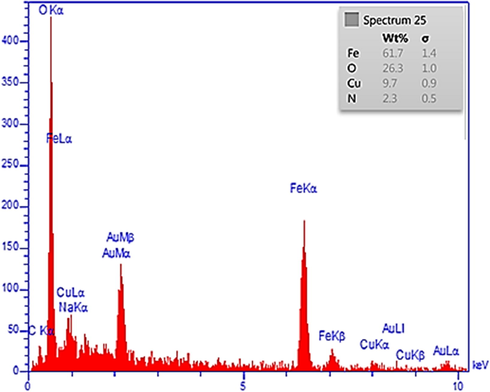Click the FeKβ peak label
The height and width of the screenshot is (392, 490).
click(x=332, y=336)
